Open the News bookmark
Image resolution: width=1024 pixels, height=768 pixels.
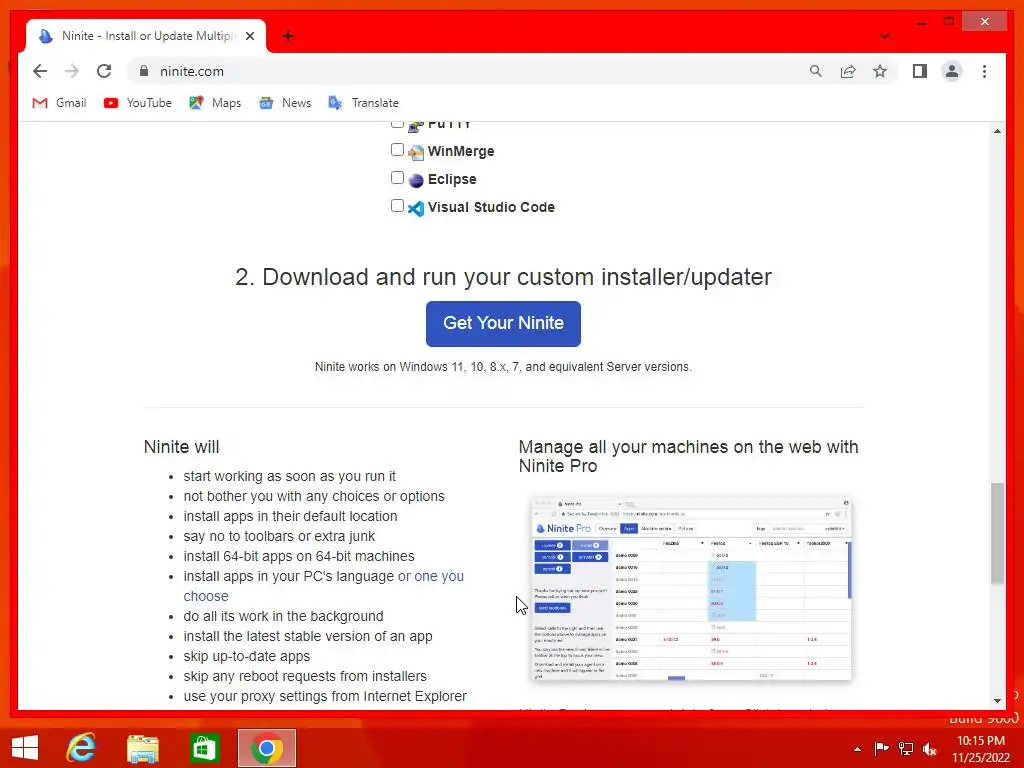285,103
